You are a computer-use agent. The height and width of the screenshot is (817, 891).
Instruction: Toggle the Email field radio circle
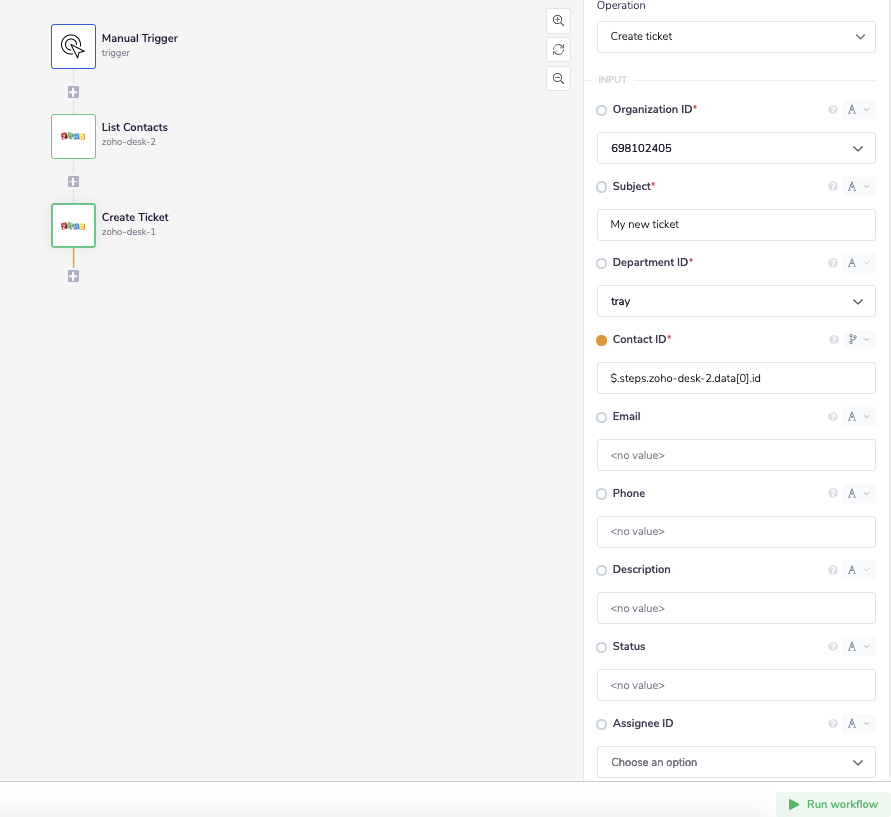pyautogui.click(x=601, y=417)
